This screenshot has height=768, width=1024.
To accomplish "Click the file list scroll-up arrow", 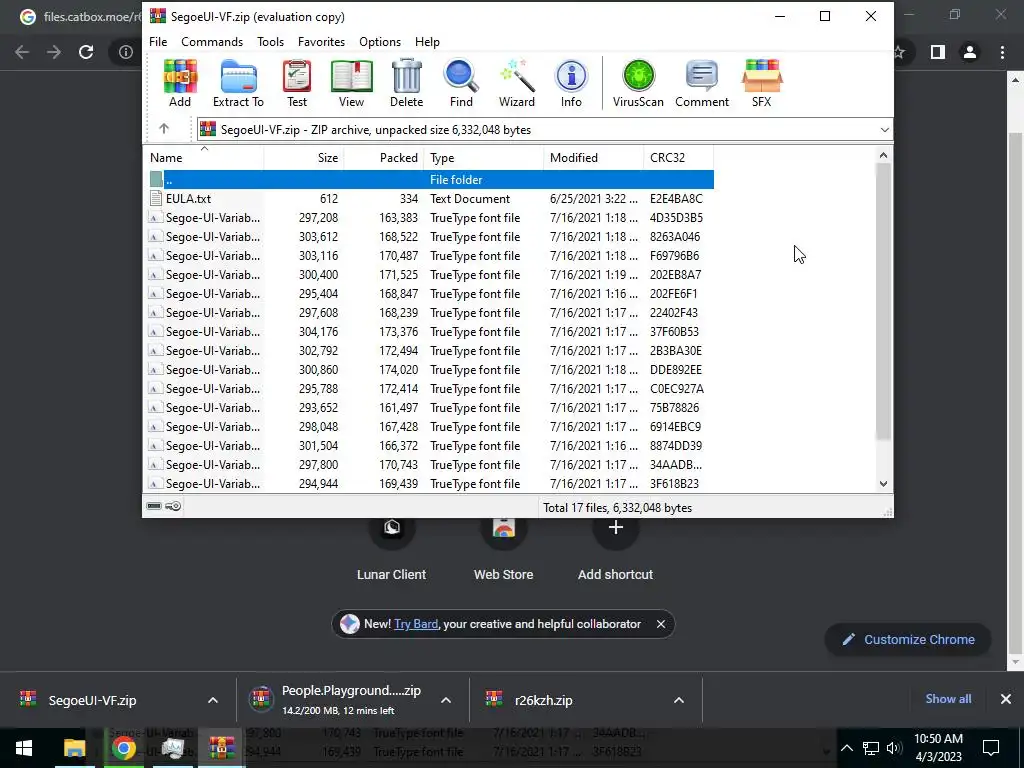I will [883, 155].
